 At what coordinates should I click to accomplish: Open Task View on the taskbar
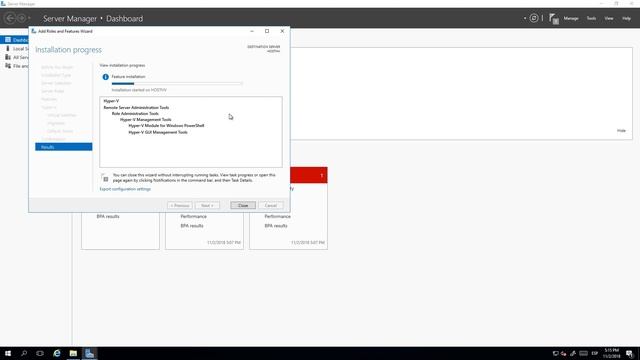40,353
